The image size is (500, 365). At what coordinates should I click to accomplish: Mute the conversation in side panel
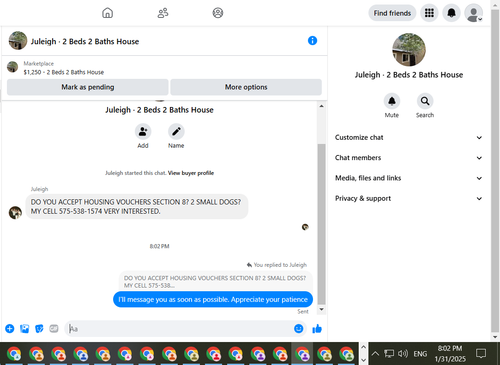(x=392, y=101)
